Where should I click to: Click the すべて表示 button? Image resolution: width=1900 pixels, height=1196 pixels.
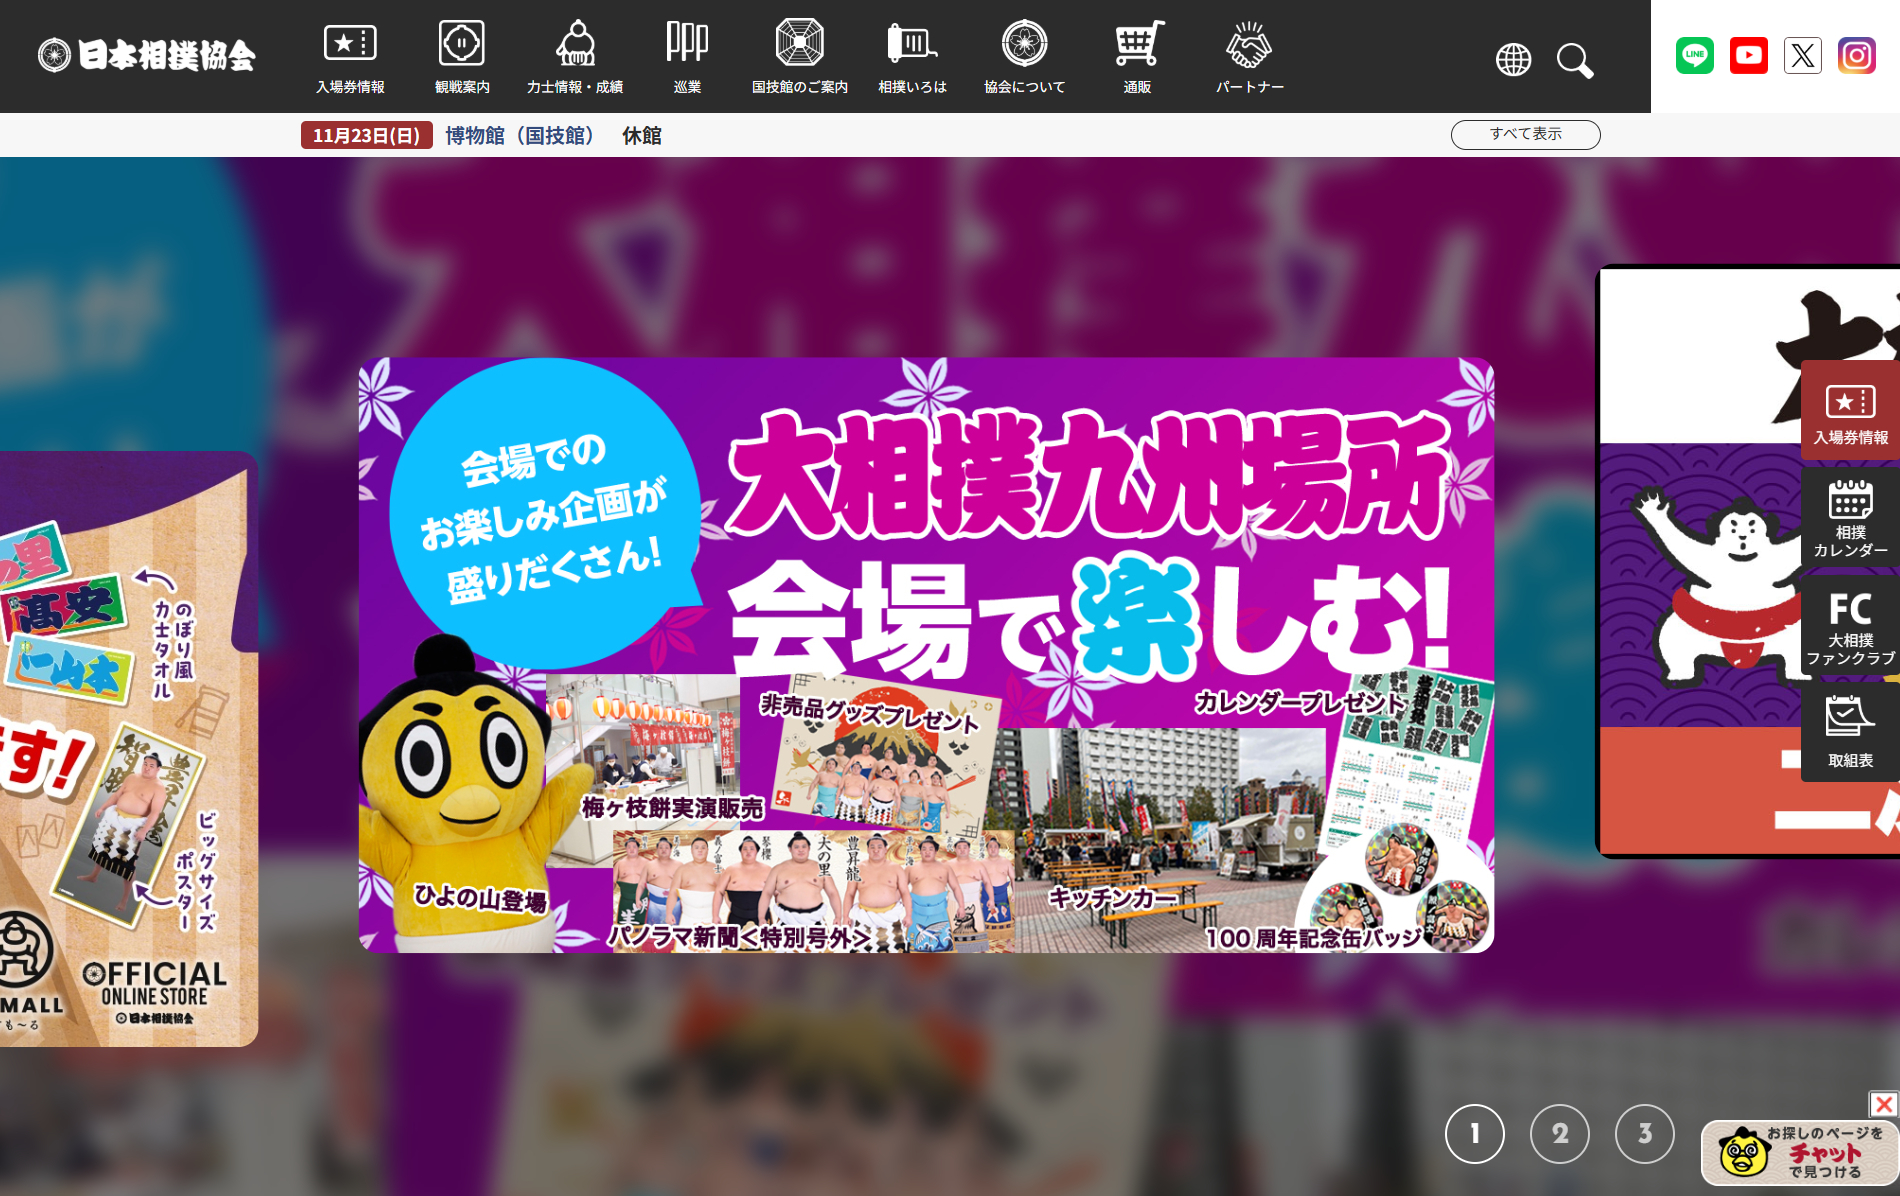[x=1525, y=134]
